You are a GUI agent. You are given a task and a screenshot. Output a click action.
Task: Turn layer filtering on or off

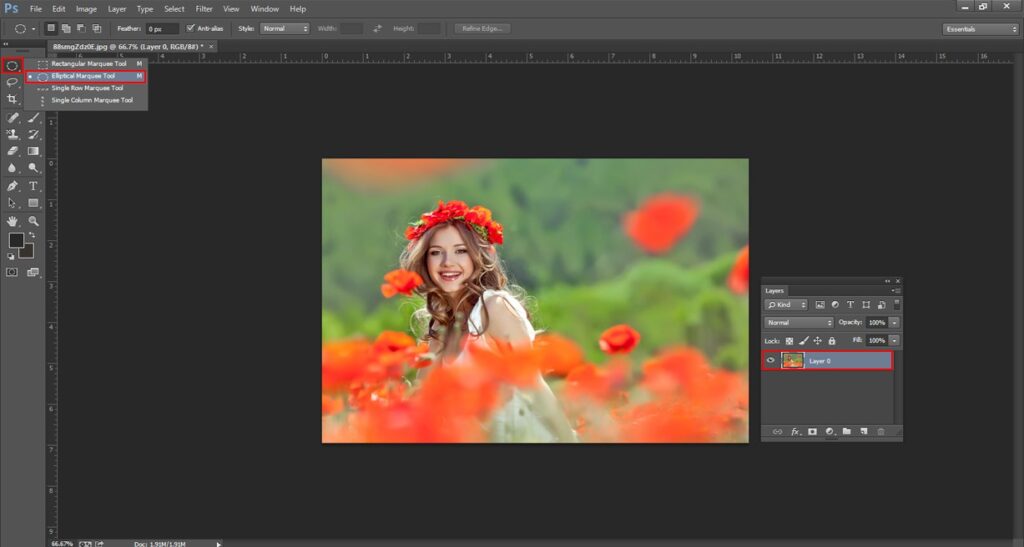897,304
